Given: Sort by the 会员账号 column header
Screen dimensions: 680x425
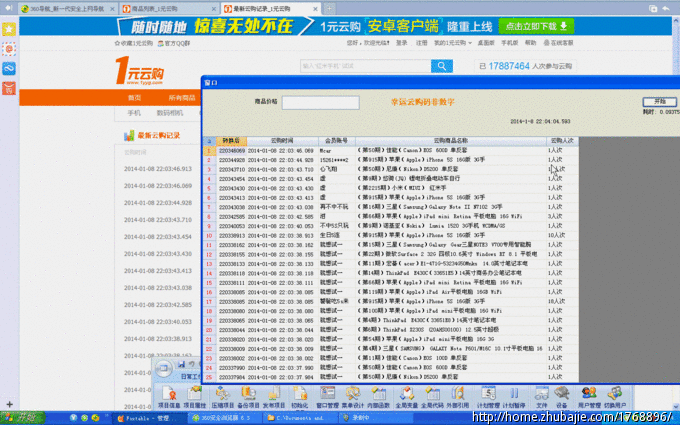Looking at the screenshot, I should pos(336,141).
